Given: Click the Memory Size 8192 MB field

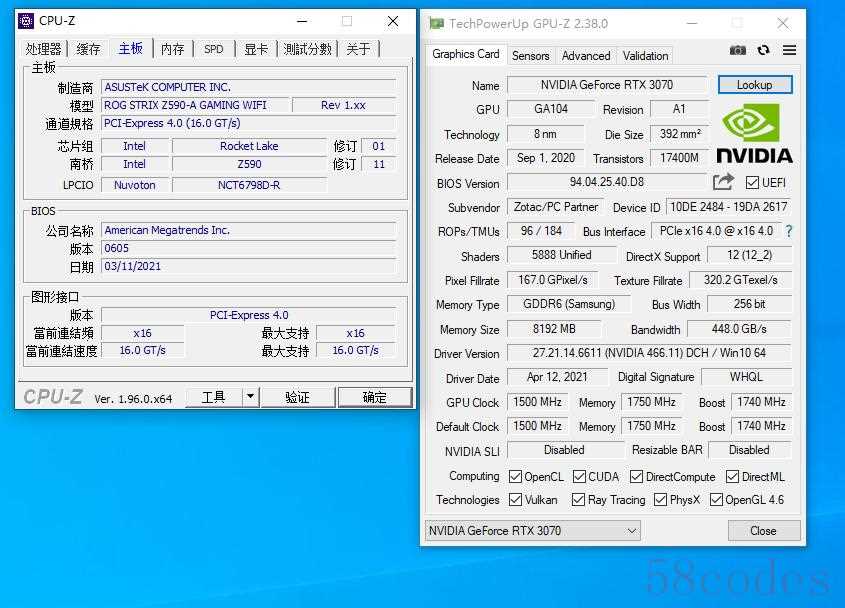Looking at the screenshot, I should 554,329.
